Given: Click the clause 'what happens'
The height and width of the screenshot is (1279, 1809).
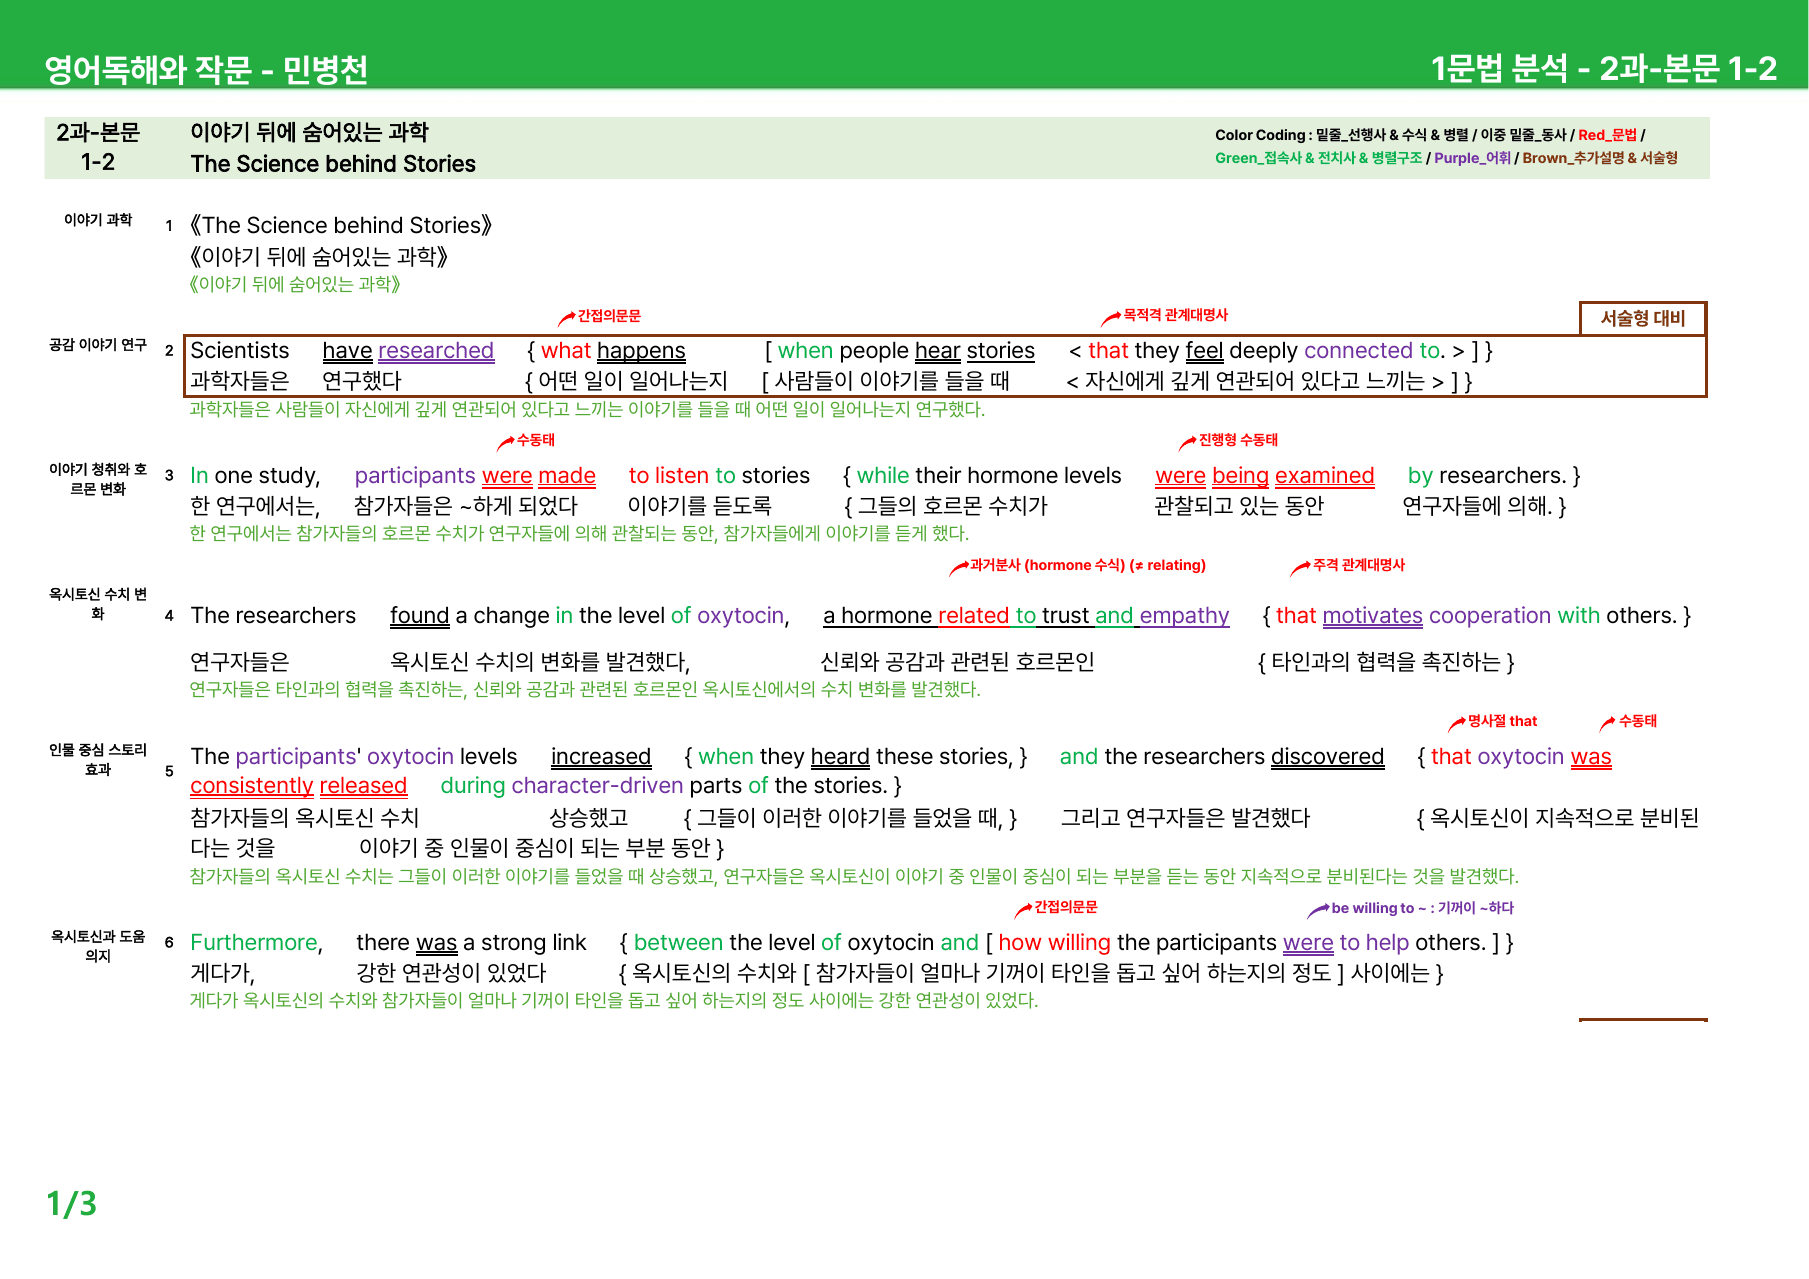Looking at the screenshot, I should (x=613, y=351).
